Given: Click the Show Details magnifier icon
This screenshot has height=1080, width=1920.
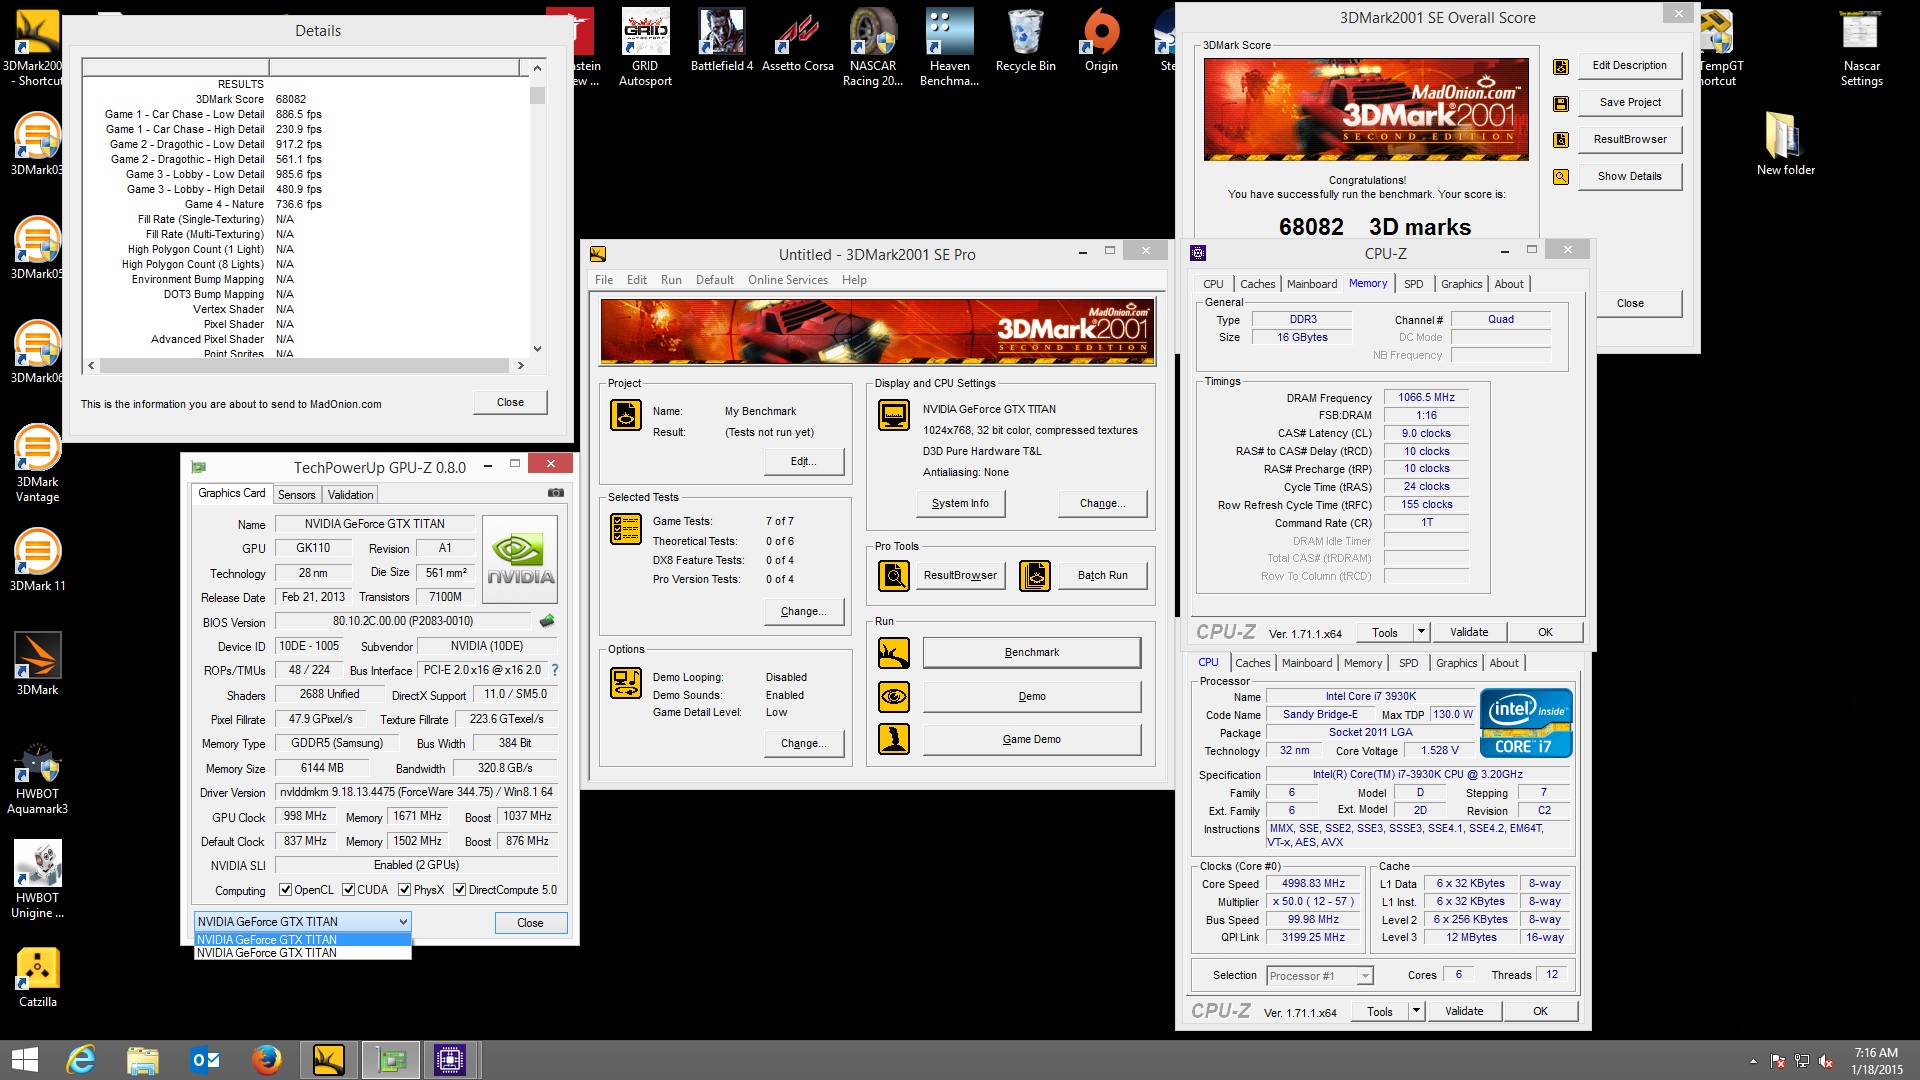Looking at the screenshot, I should 1561,177.
